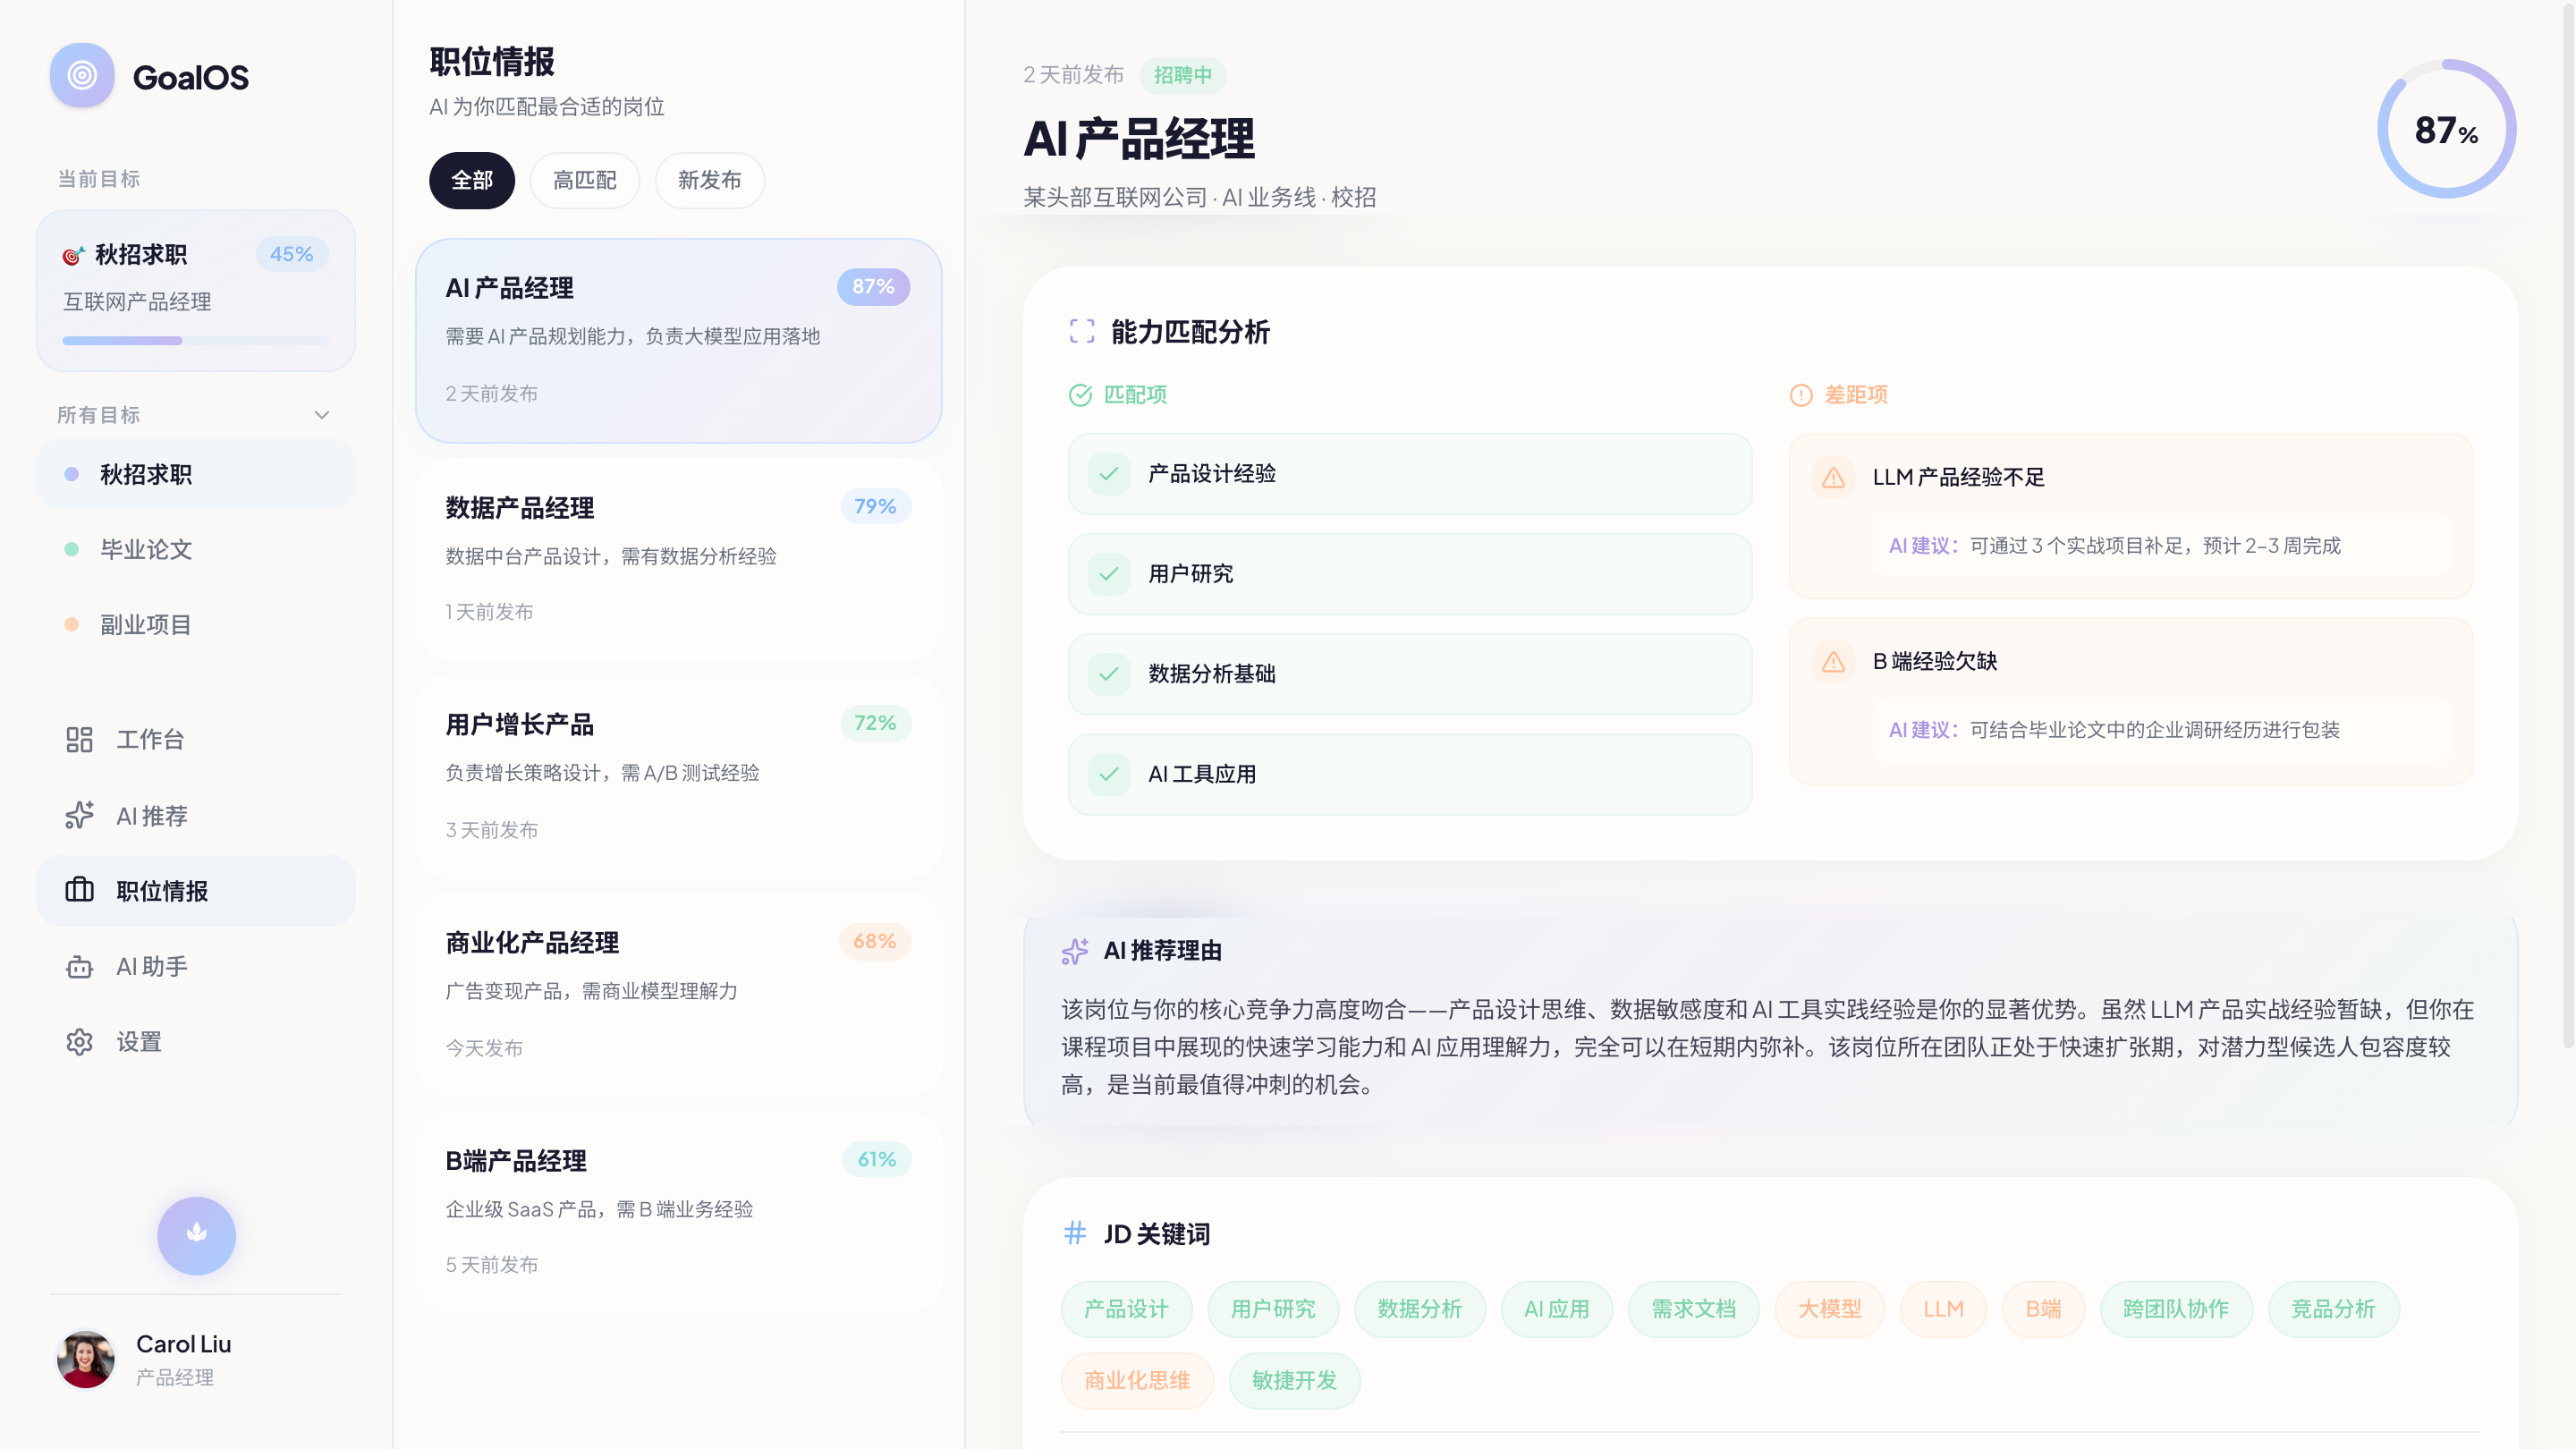Select the 秋招求职 goal in 所有目标

[x=196, y=474]
